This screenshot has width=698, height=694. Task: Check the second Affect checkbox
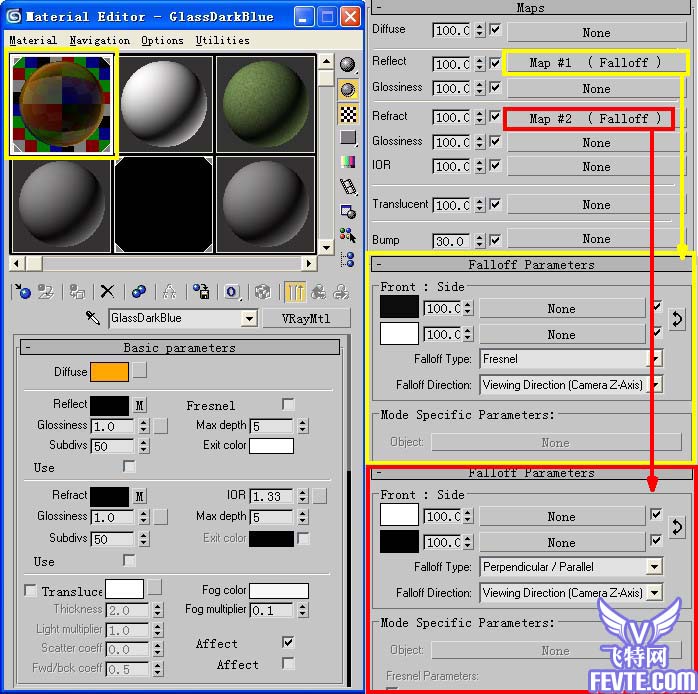pos(288,663)
